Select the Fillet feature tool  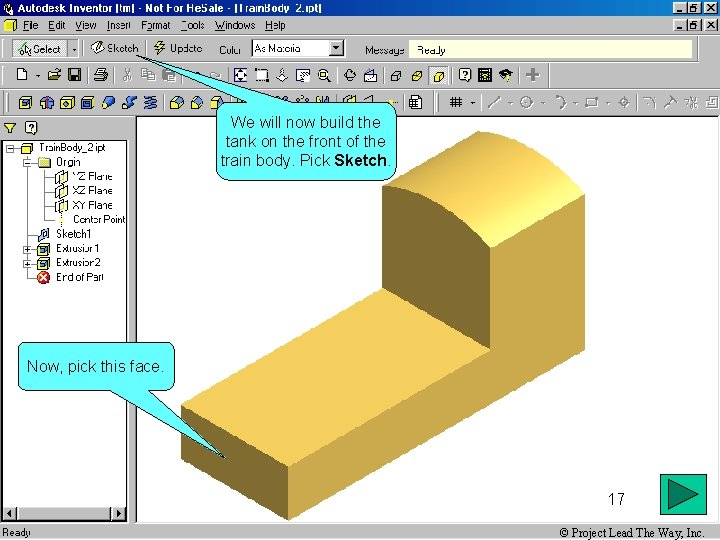(176, 102)
